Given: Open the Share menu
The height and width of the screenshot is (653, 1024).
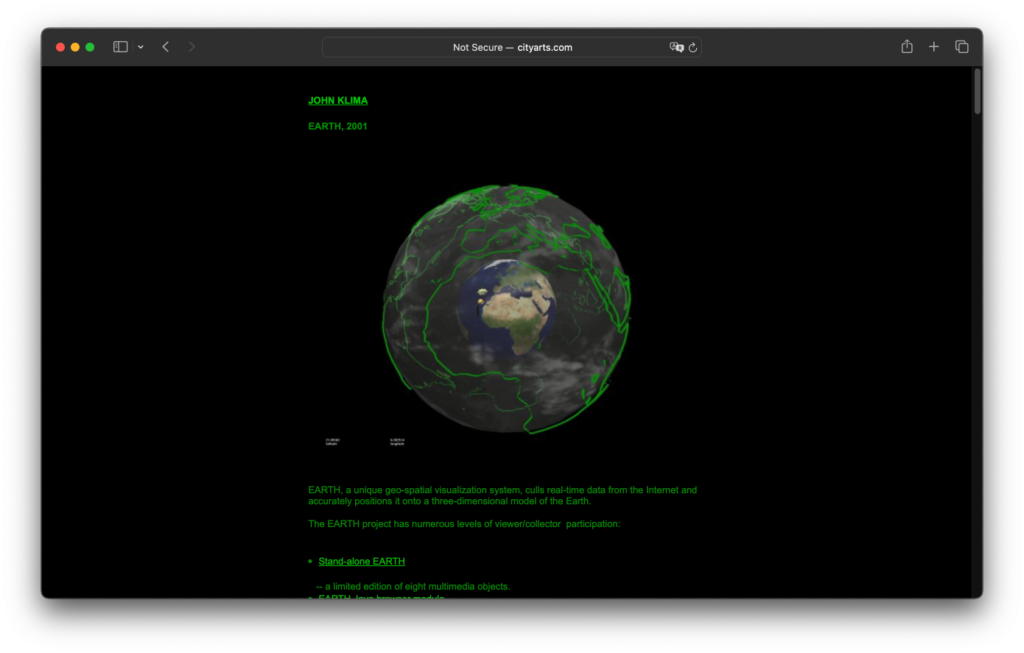Looking at the screenshot, I should tap(907, 47).
